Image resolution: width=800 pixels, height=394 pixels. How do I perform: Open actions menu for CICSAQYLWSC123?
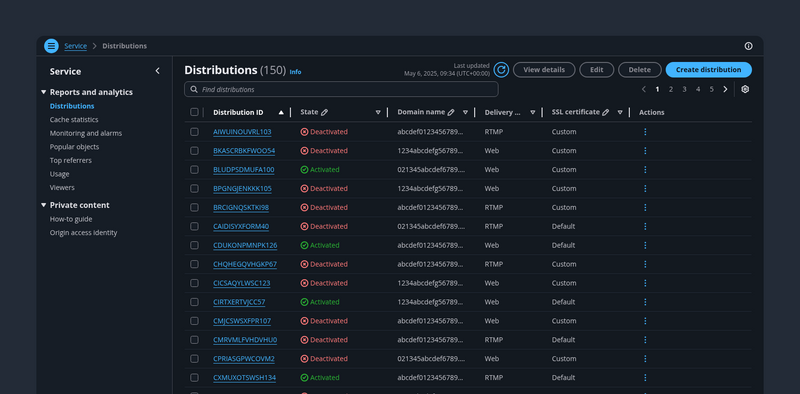click(x=645, y=283)
